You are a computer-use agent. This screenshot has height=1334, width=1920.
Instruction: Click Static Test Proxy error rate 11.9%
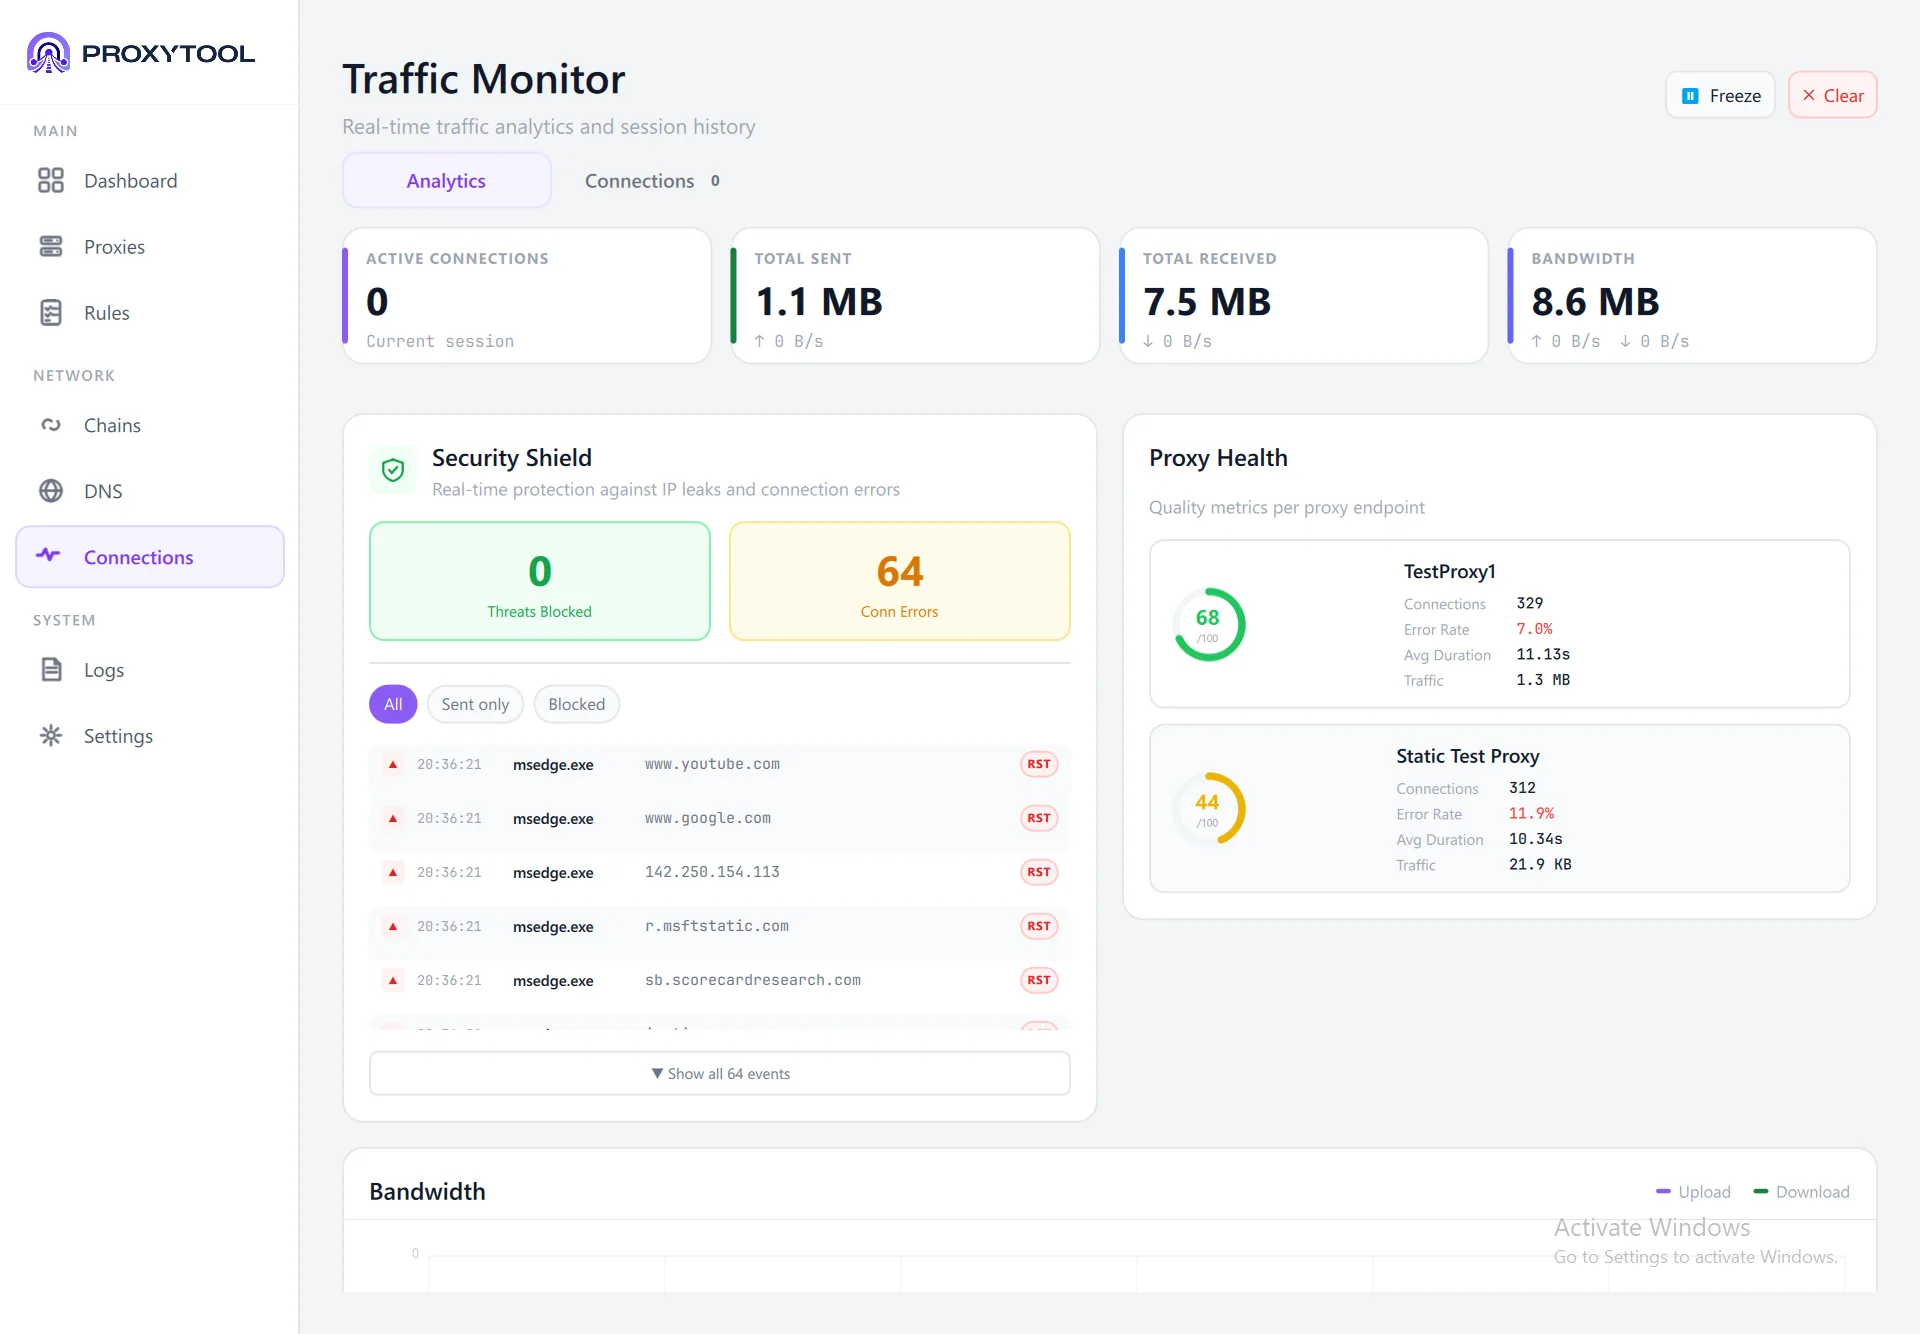pyautogui.click(x=1531, y=814)
